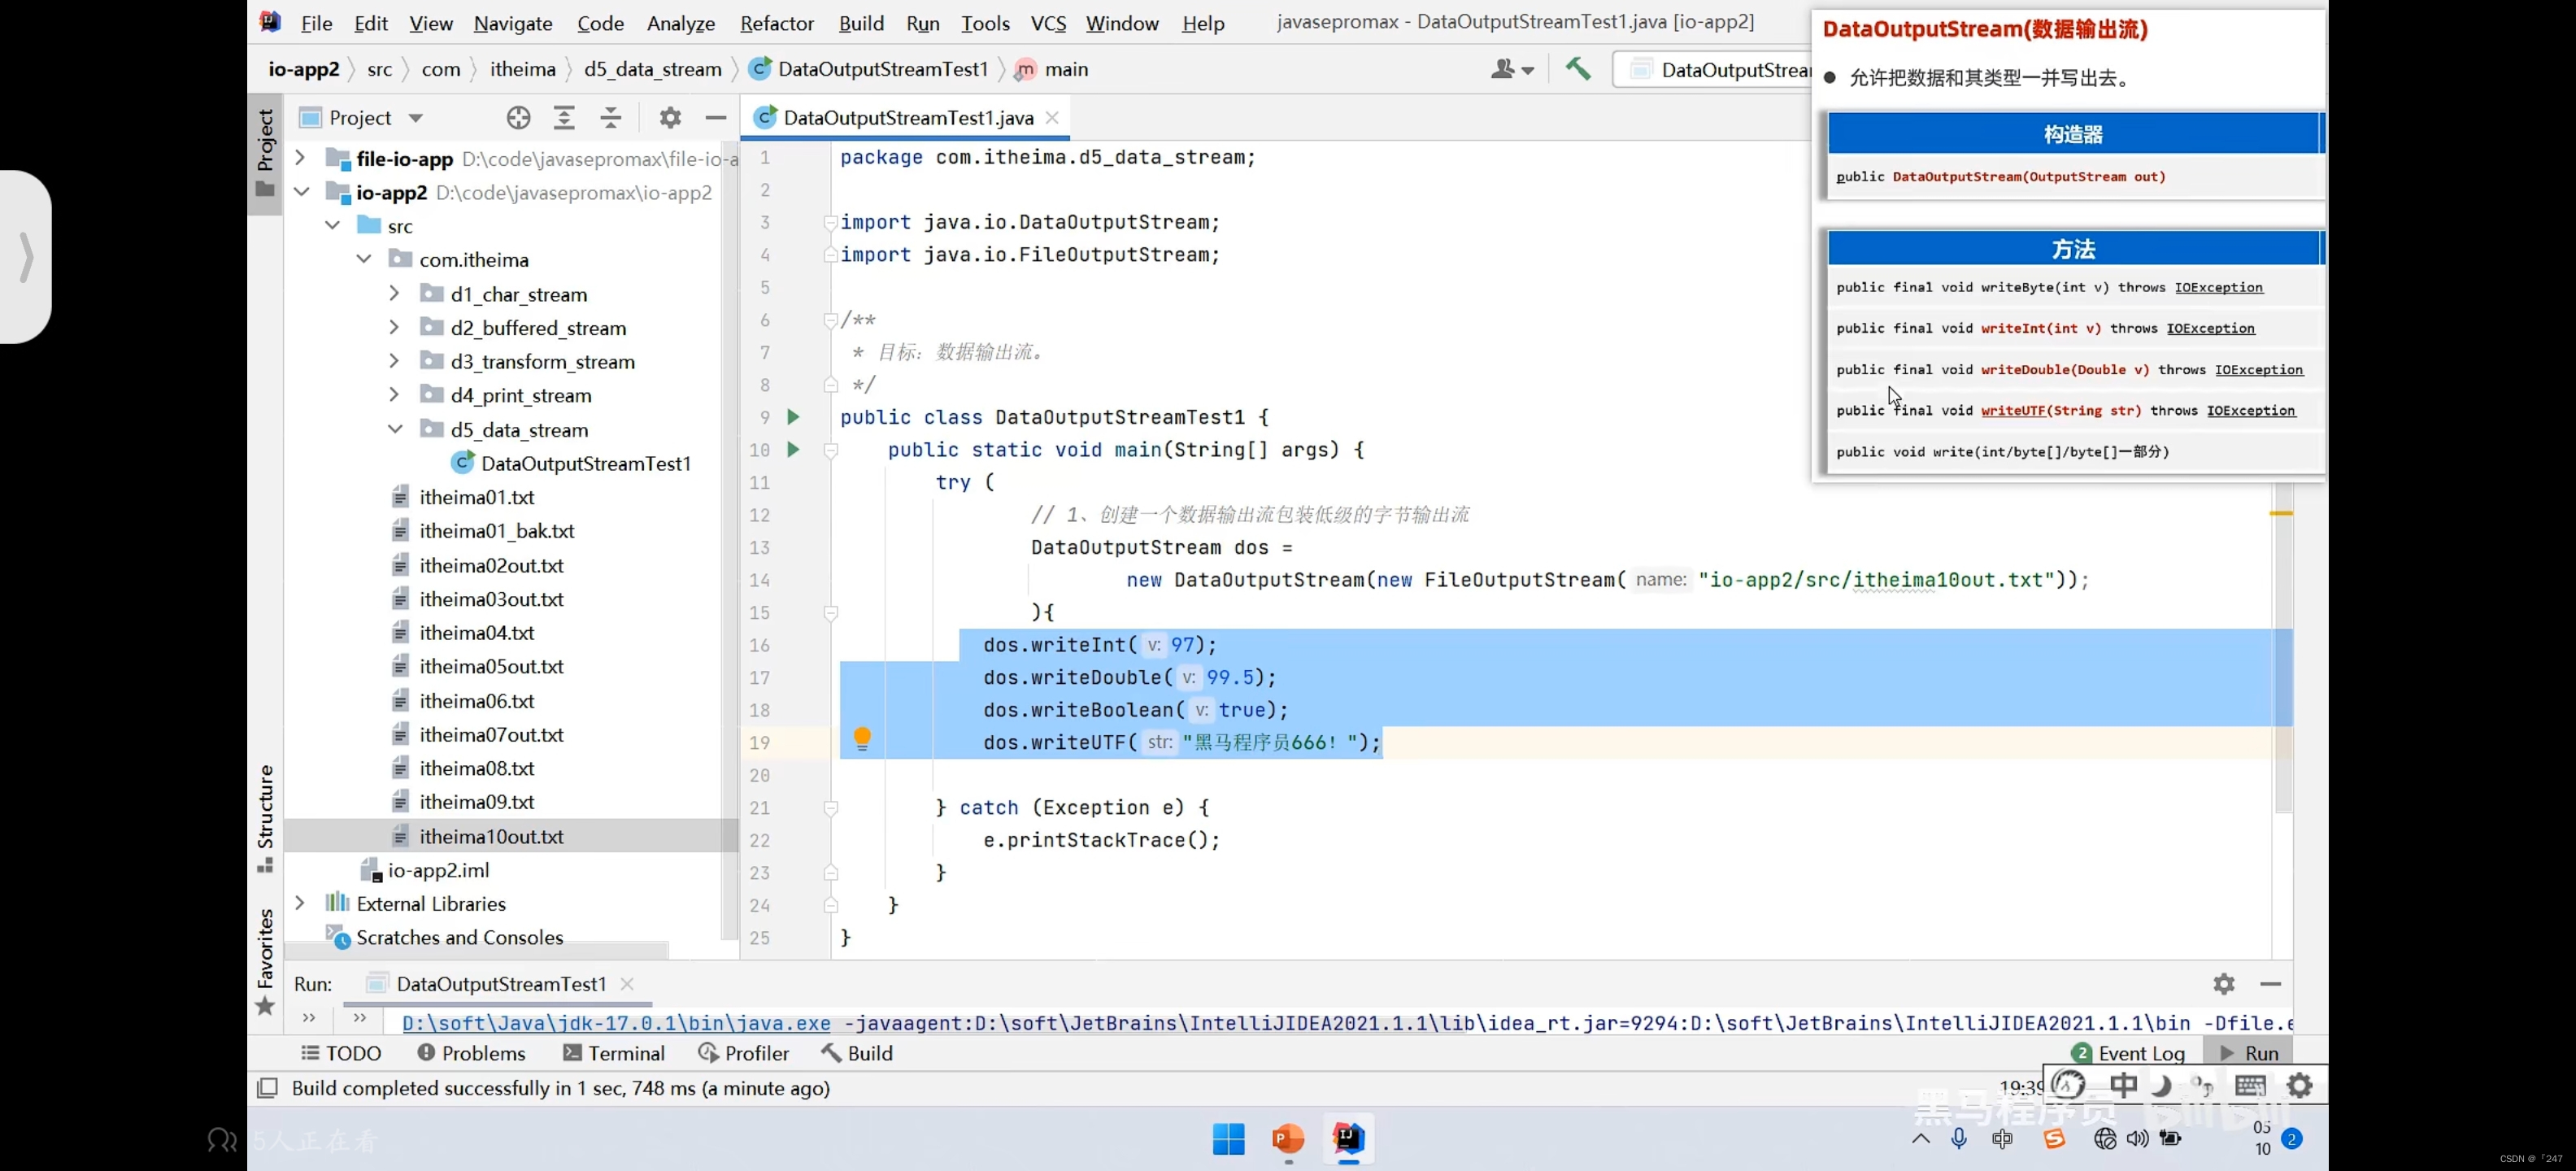Expand d3_transform_stream package

pyautogui.click(x=394, y=361)
